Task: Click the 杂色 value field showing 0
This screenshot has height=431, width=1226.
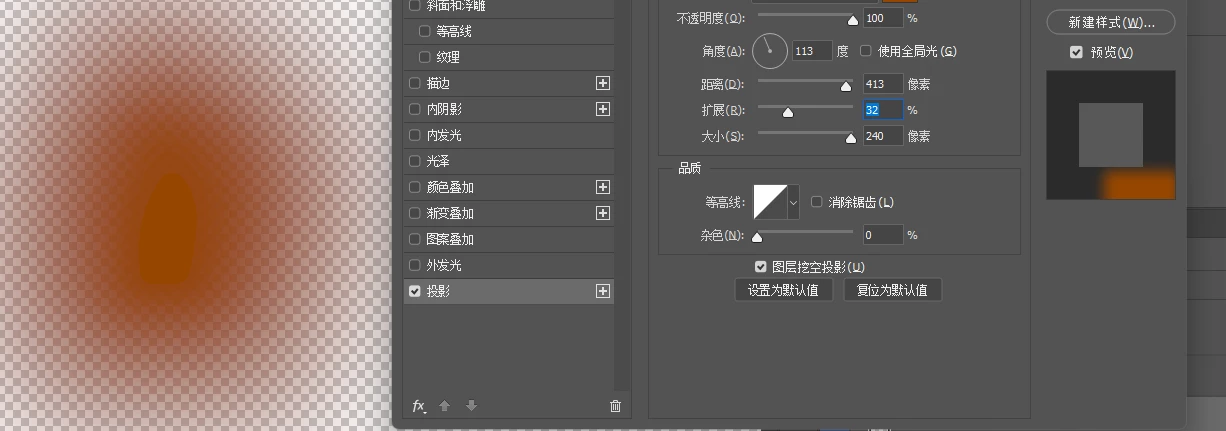Action: click(883, 235)
